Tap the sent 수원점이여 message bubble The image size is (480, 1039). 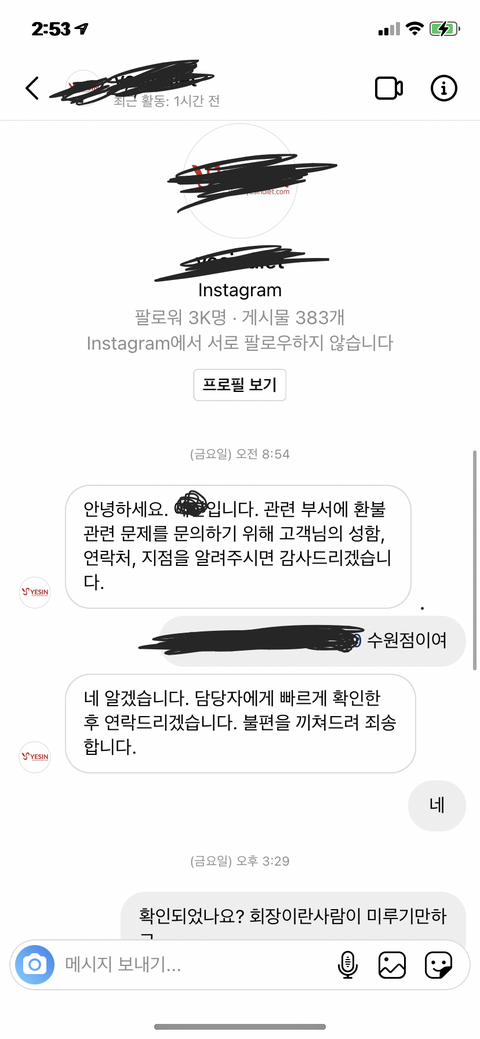pyautogui.click(x=312, y=641)
